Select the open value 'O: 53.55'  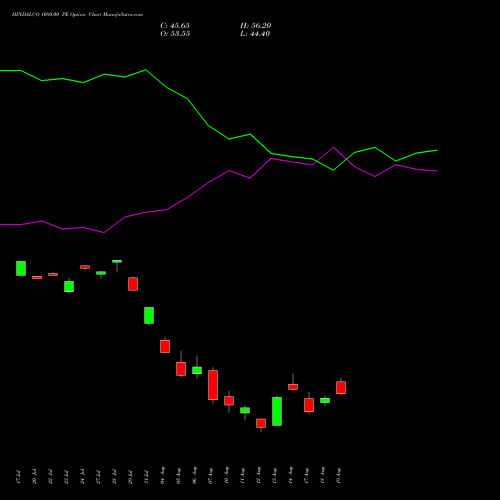pyautogui.click(x=175, y=34)
